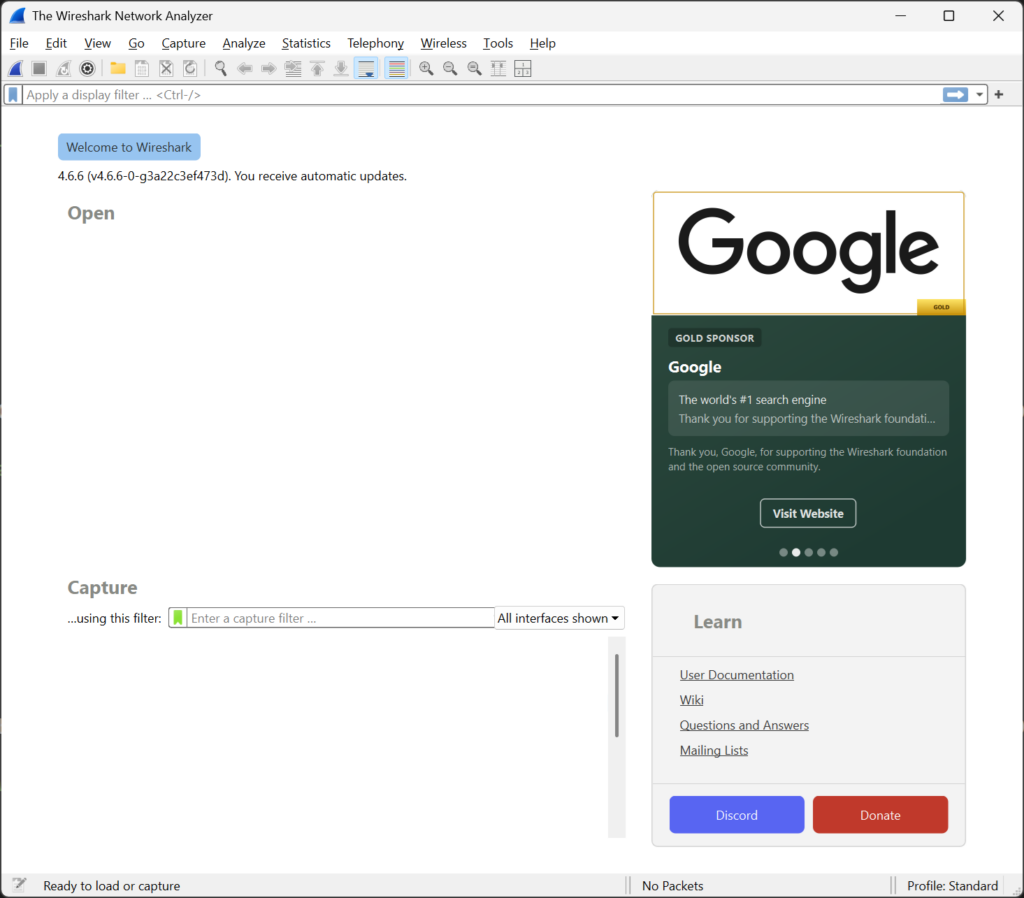This screenshot has width=1024, height=898.
Task: Open the Telephony menu
Action: [x=376, y=43]
